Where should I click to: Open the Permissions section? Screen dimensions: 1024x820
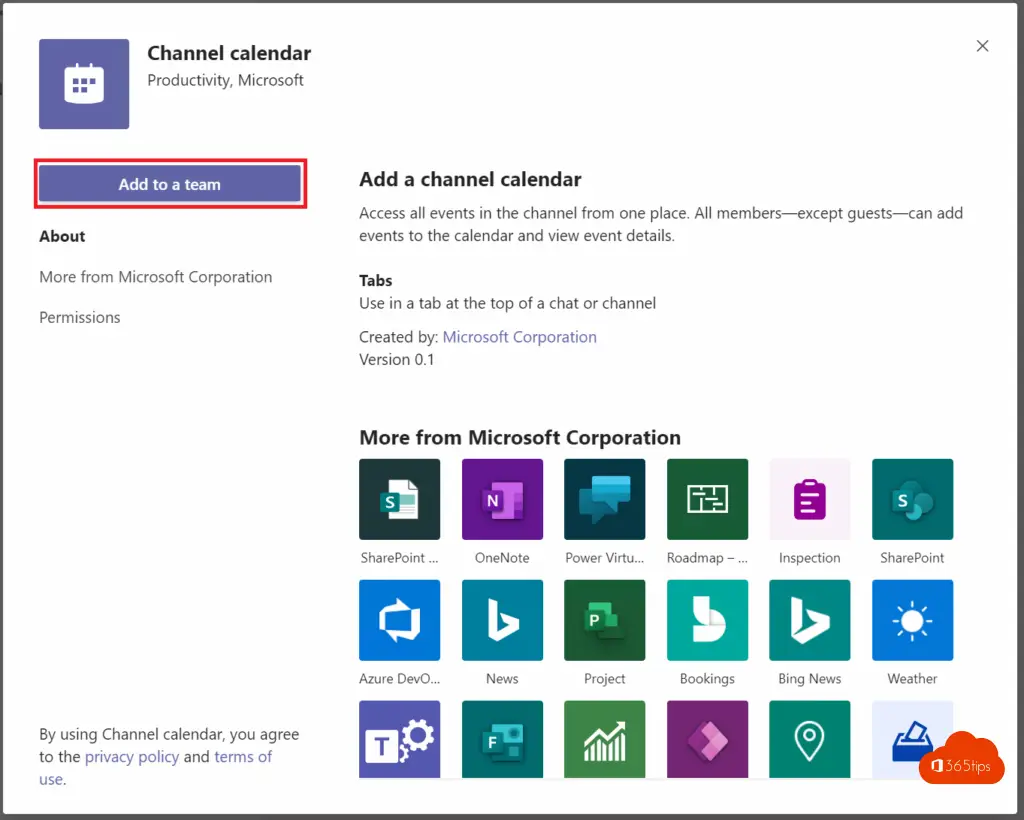[x=80, y=318]
